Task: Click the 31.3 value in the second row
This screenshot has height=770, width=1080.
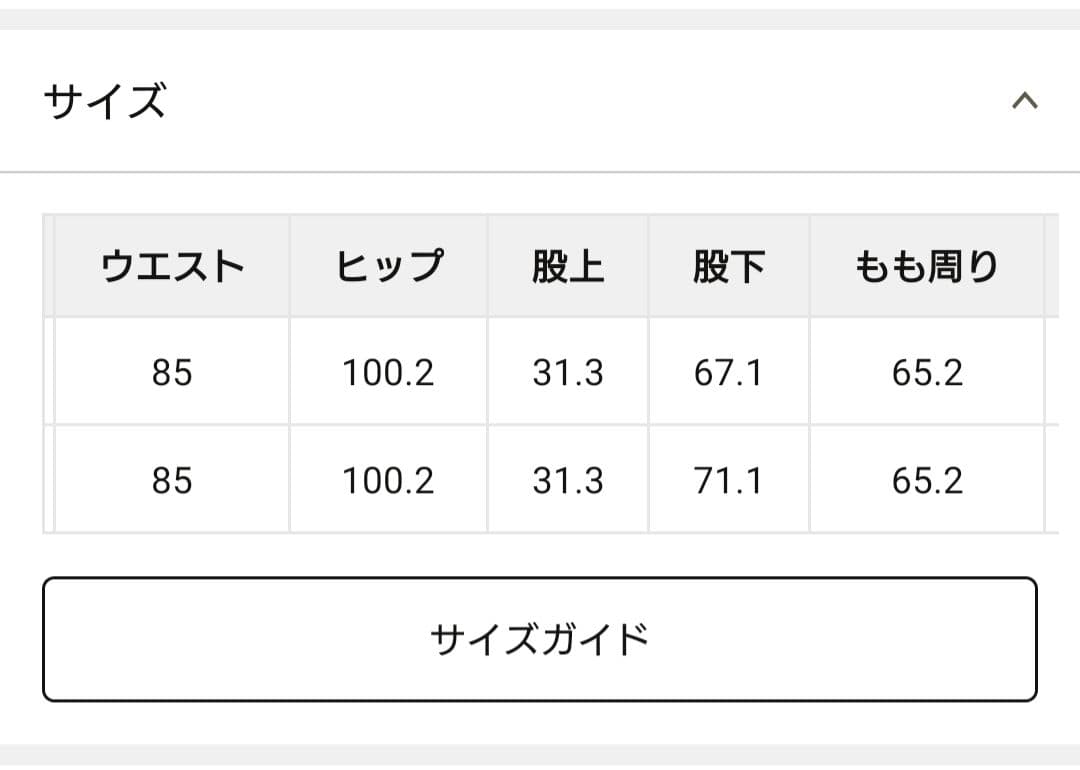Action: tap(568, 480)
